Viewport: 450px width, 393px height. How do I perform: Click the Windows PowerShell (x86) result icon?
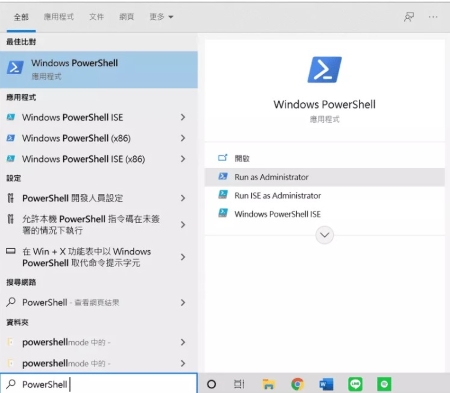coord(11,138)
